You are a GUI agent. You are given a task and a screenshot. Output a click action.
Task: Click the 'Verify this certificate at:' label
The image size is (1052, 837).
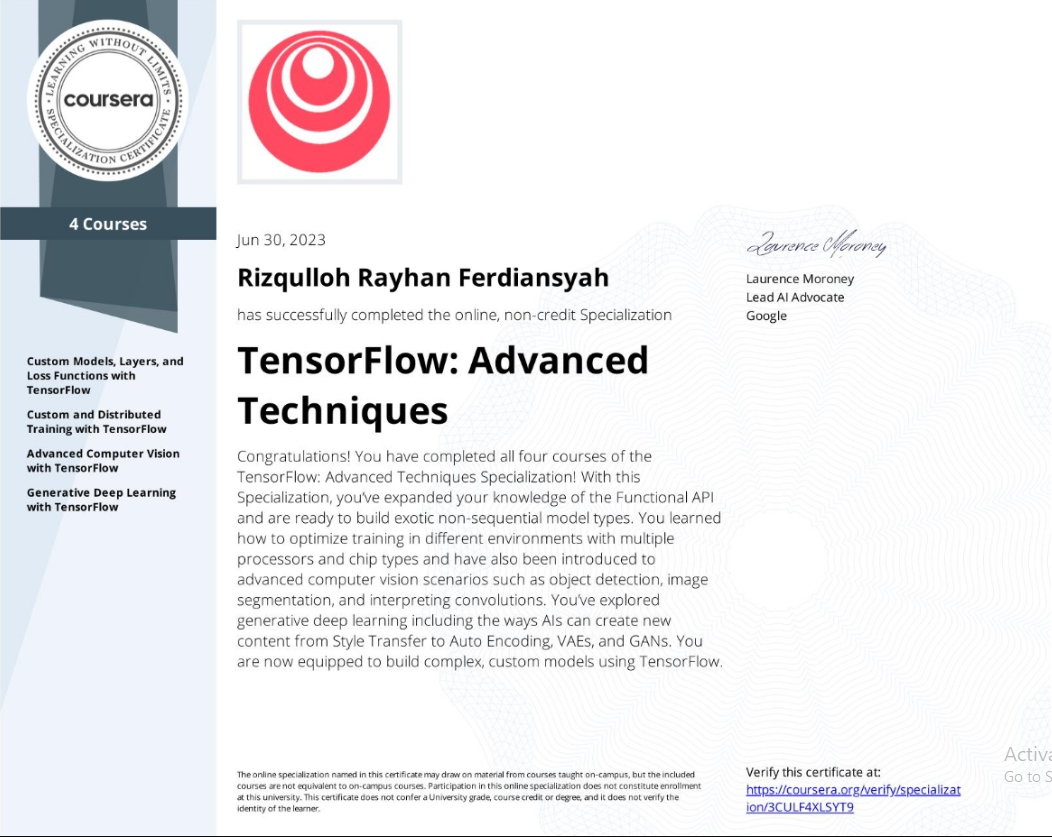coord(813,772)
